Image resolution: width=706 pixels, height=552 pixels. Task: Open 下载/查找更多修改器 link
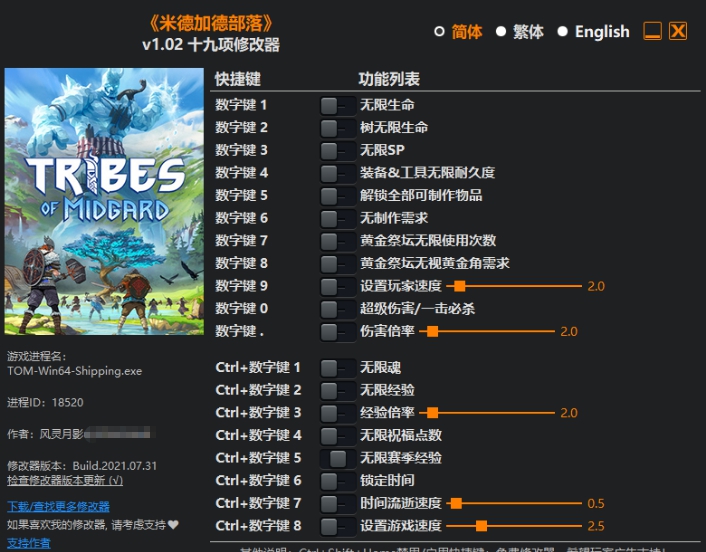pos(58,507)
